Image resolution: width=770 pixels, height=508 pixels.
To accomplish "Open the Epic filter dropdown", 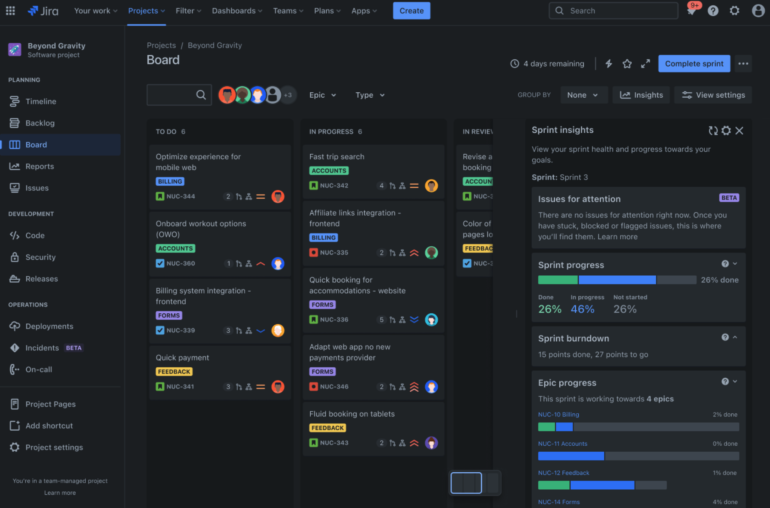I will 323,95.
